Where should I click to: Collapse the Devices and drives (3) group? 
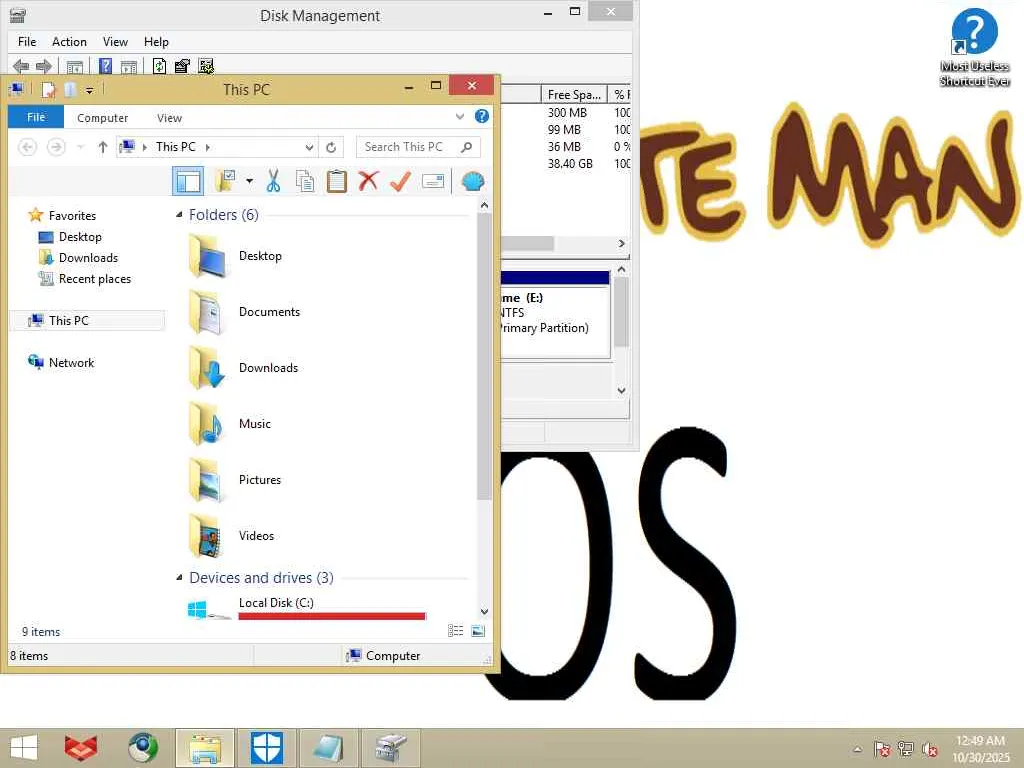tap(179, 577)
